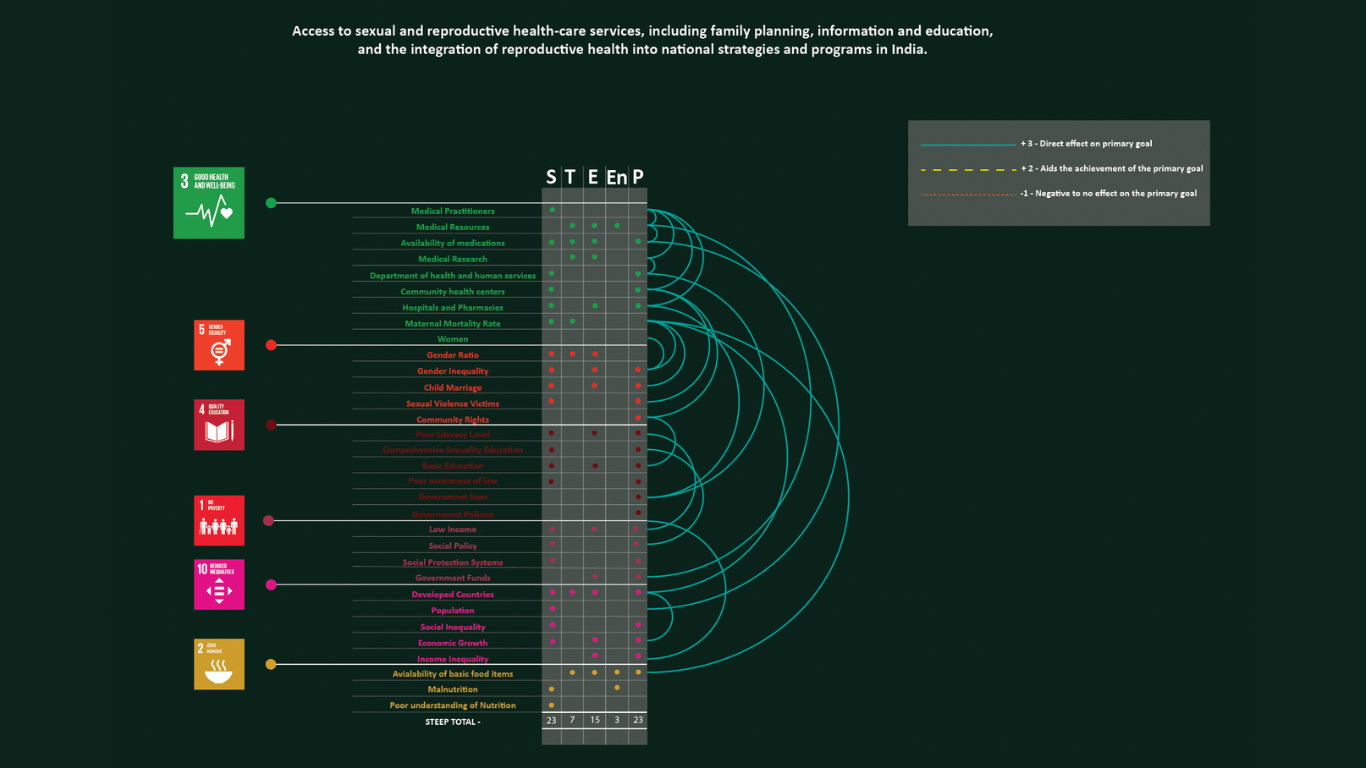Select the P column header

638,177
